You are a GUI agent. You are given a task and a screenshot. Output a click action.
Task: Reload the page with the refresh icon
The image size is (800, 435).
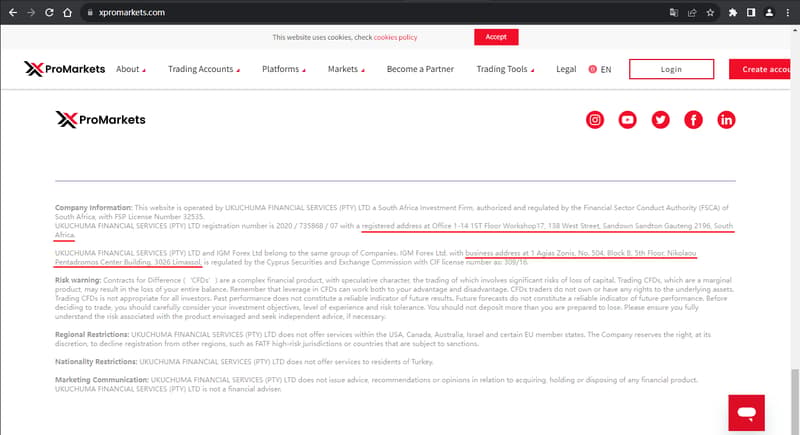pyautogui.click(x=49, y=12)
